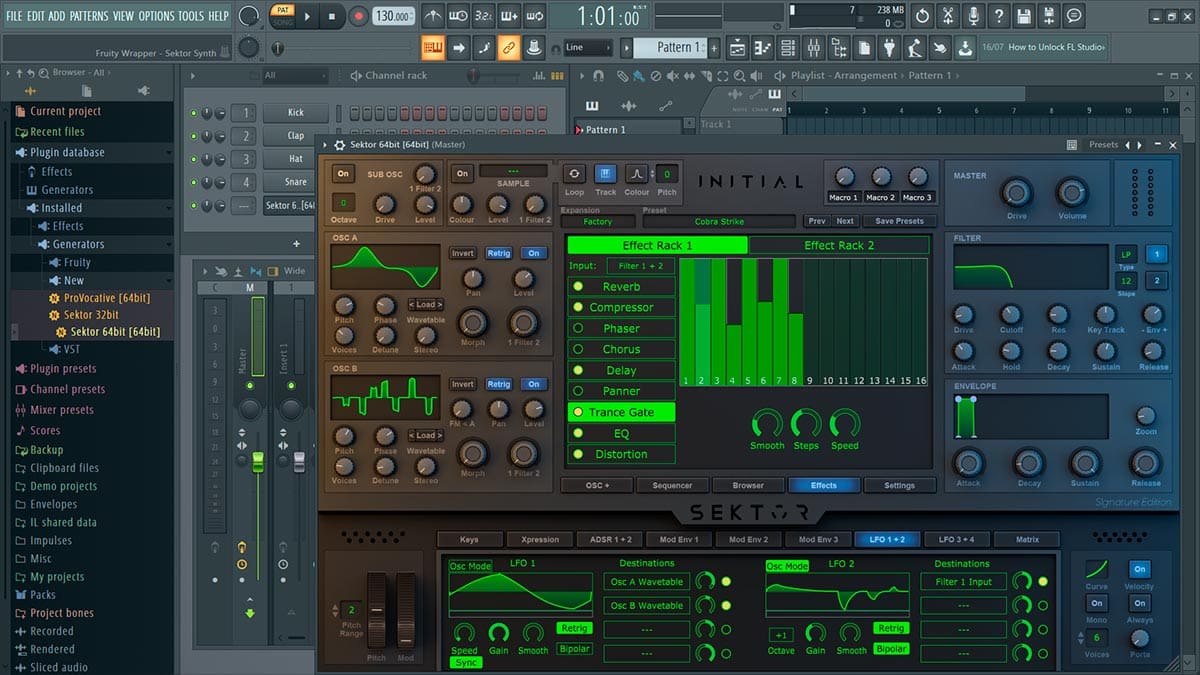
Task: Click the Track icon in Sektor sample section
Action: [x=606, y=174]
